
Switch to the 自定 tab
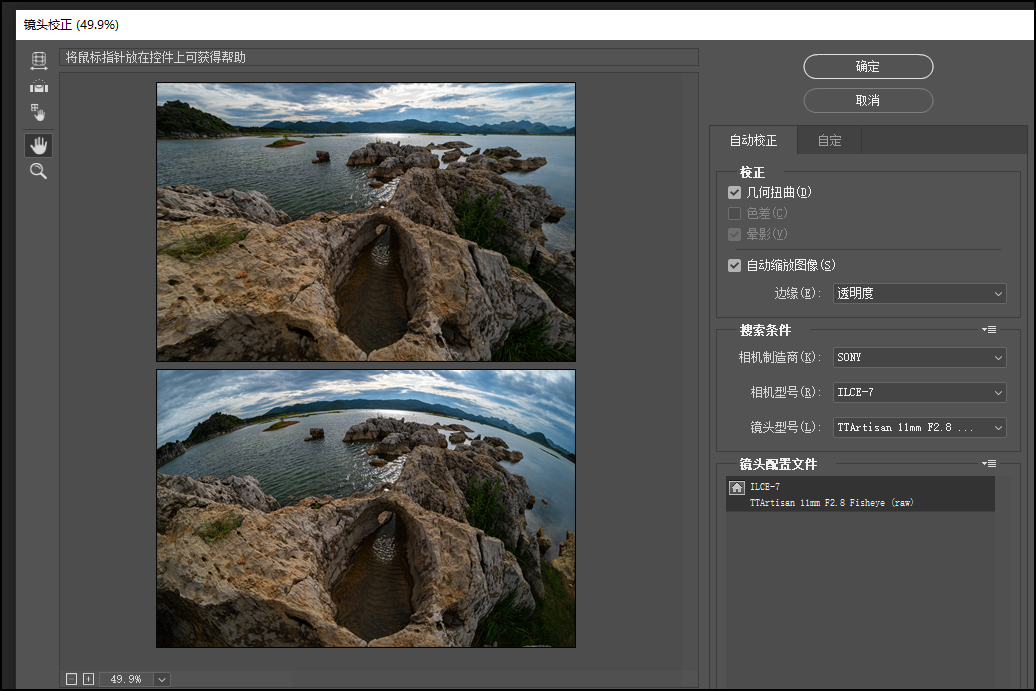pyautogui.click(x=829, y=141)
